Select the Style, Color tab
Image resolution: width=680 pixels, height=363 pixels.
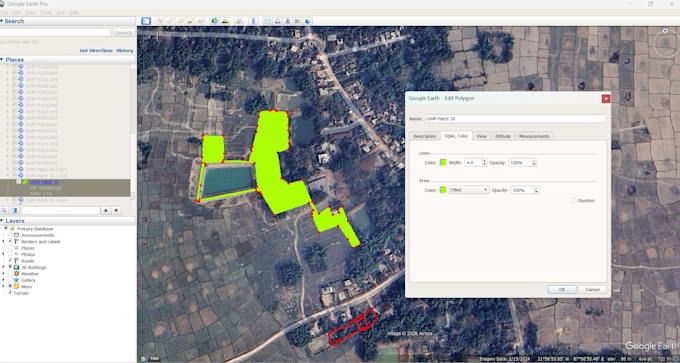456,136
